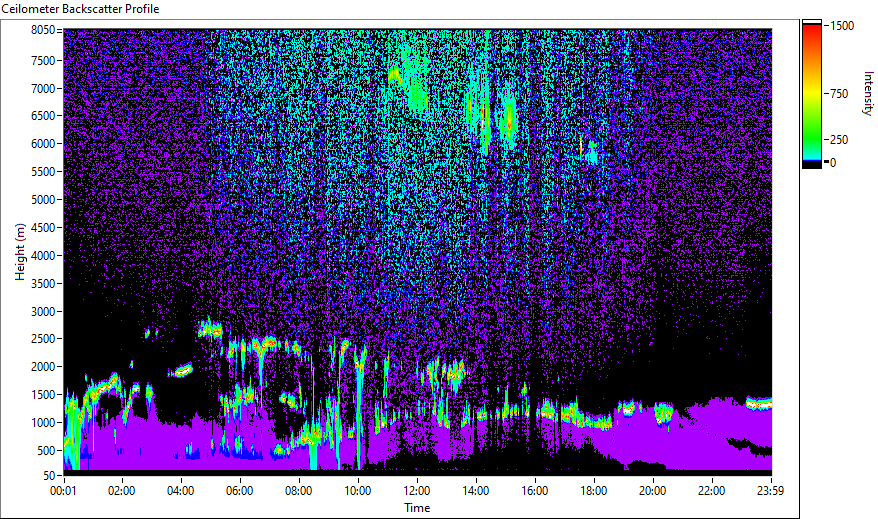Click the 250 label on the intensity scale
Screen dimensions: 878x519
pos(839,140)
